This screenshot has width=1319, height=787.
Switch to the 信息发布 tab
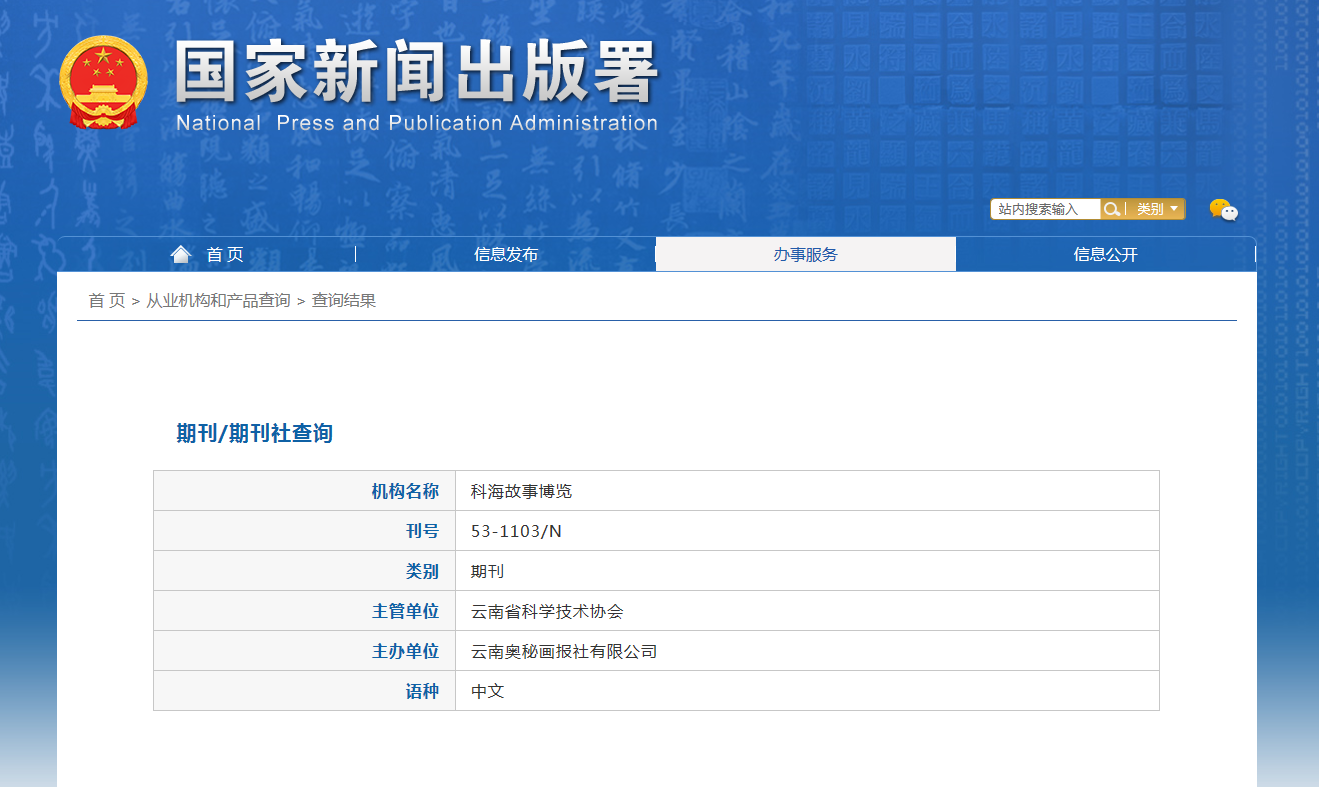click(x=504, y=254)
